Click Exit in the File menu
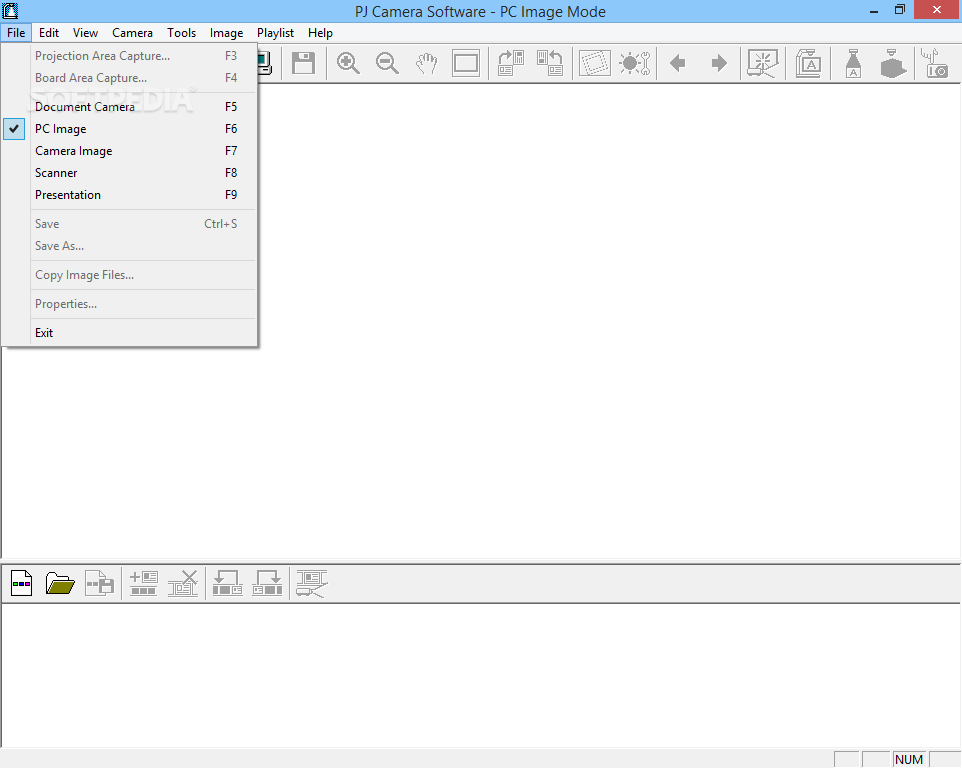The width and height of the screenshot is (962, 768). (129, 333)
